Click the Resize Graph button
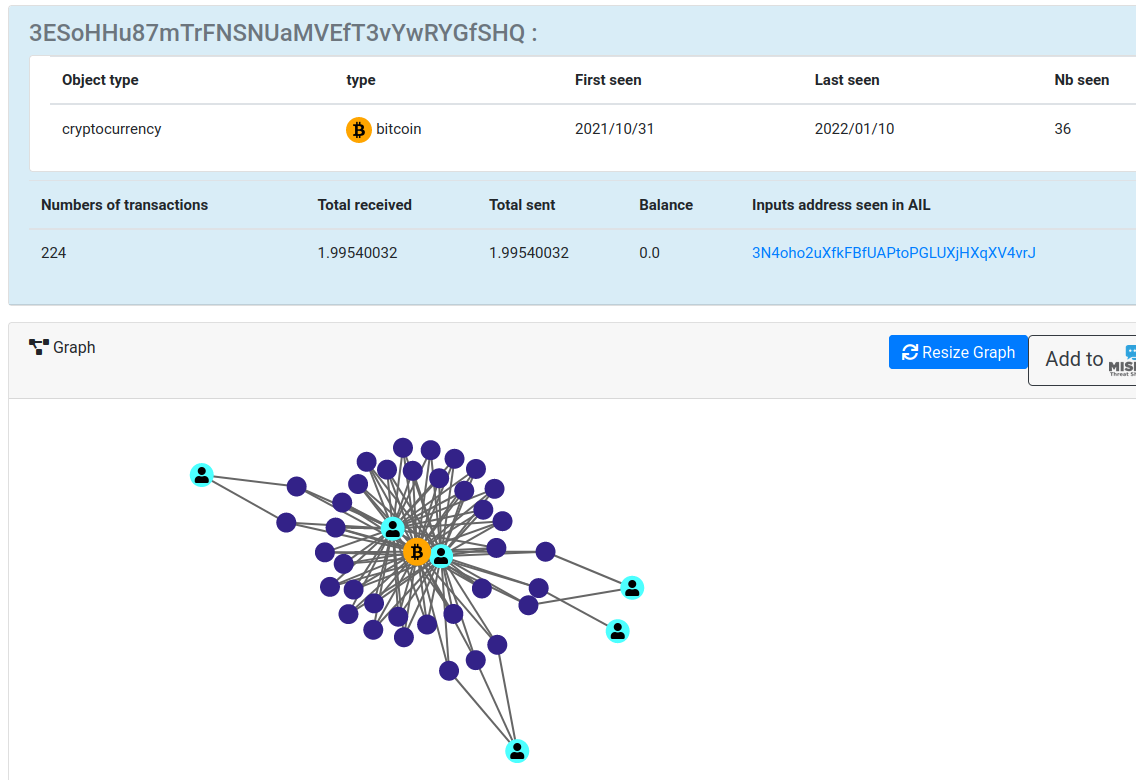1136x780 pixels. point(958,352)
